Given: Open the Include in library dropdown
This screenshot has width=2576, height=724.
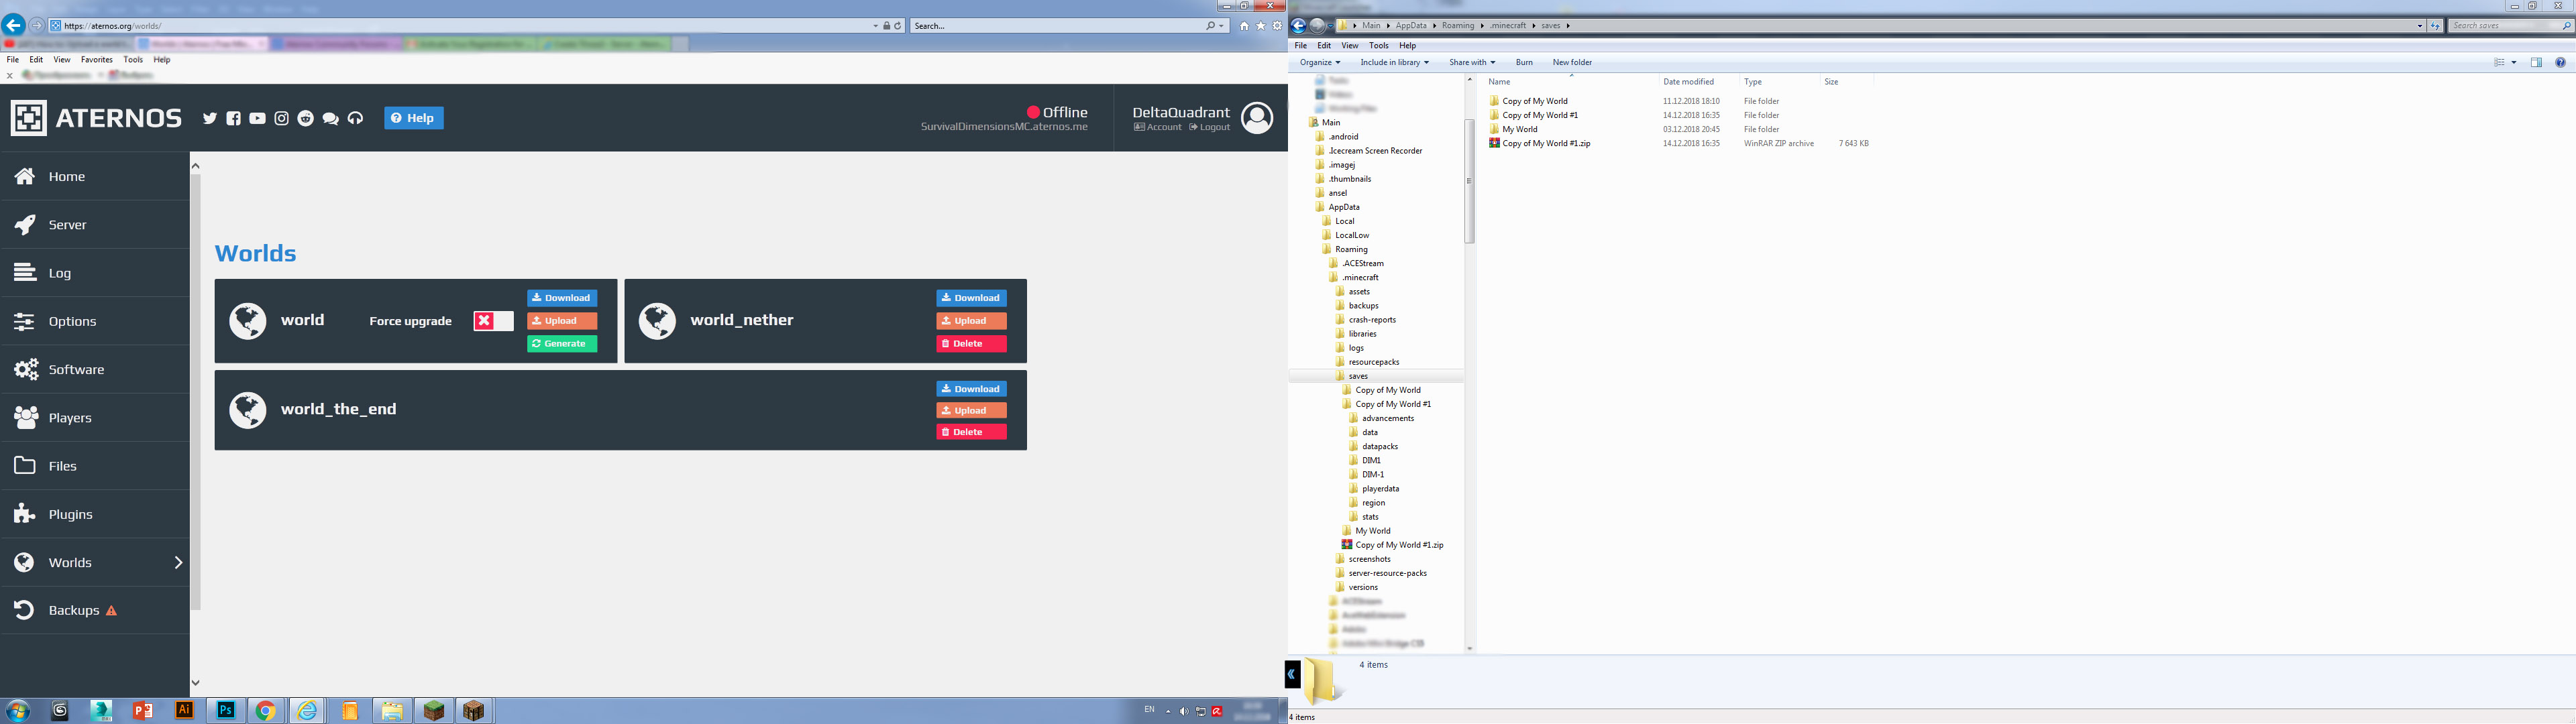Looking at the screenshot, I should [x=1395, y=62].
